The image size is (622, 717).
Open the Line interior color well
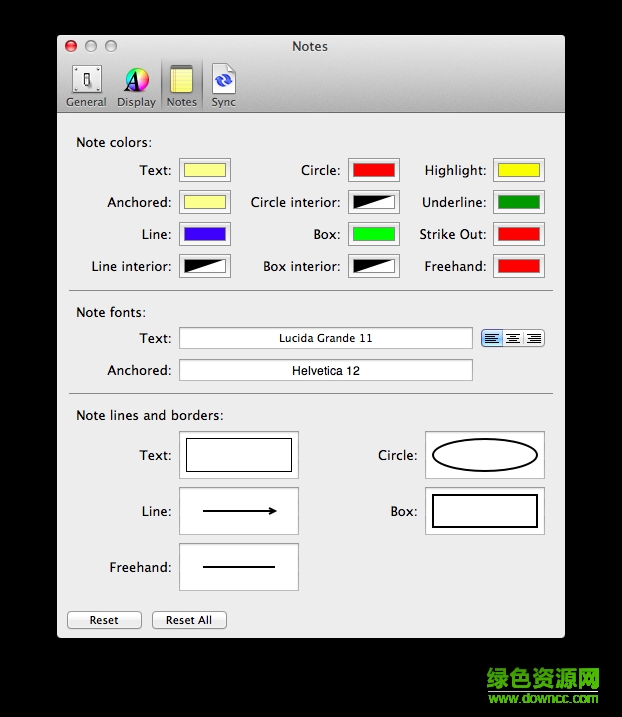(x=205, y=266)
